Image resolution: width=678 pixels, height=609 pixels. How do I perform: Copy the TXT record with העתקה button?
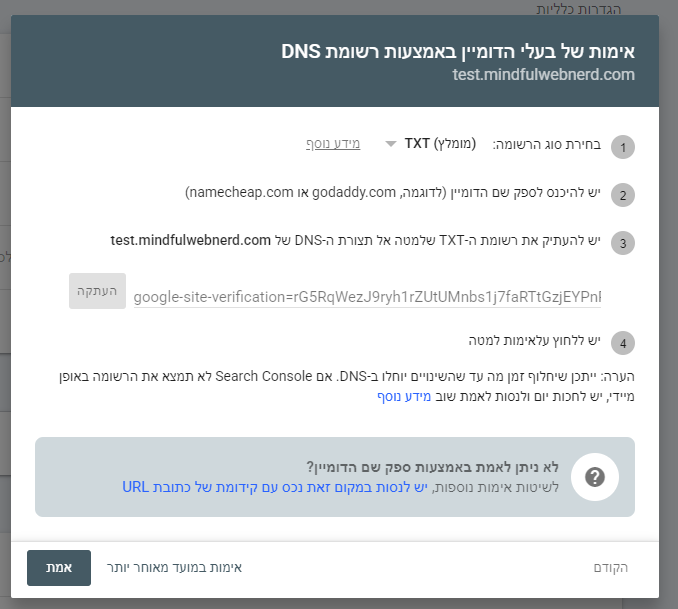97,291
